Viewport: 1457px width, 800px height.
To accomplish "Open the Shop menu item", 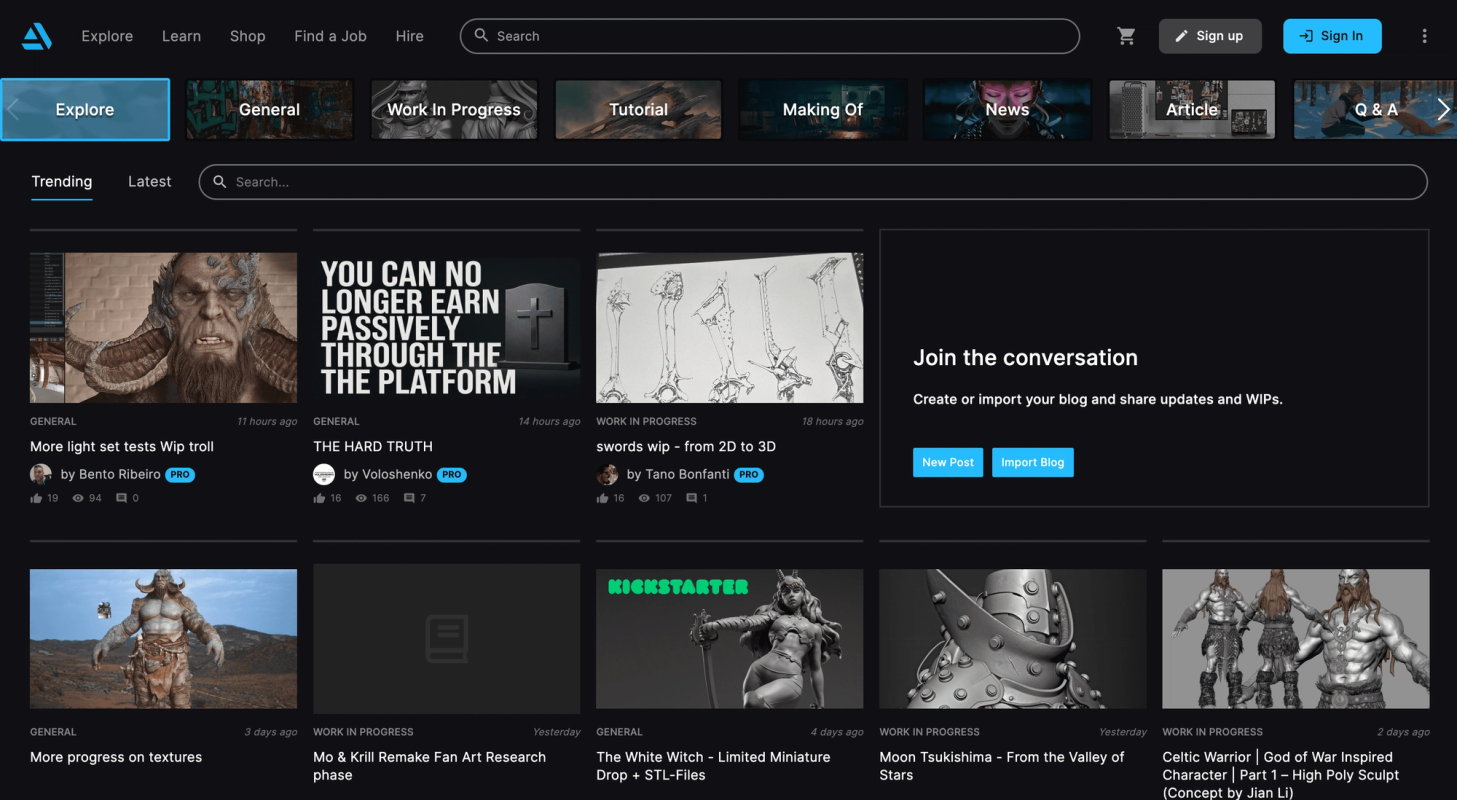I will (x=247, y=36).
